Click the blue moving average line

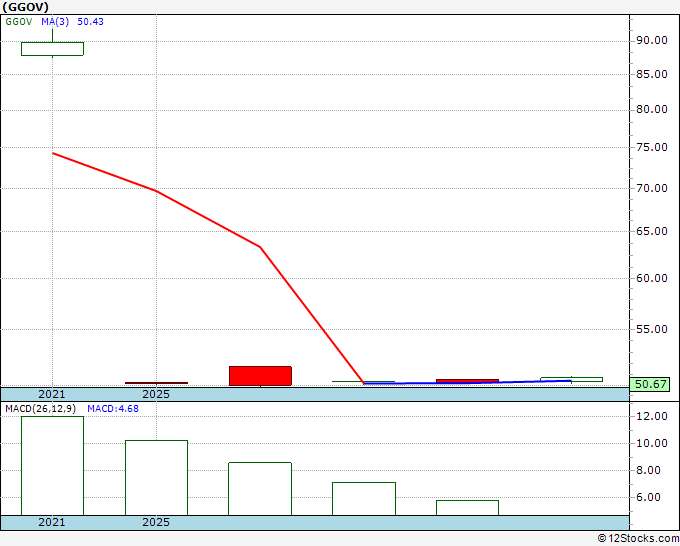tap(468, 382)
